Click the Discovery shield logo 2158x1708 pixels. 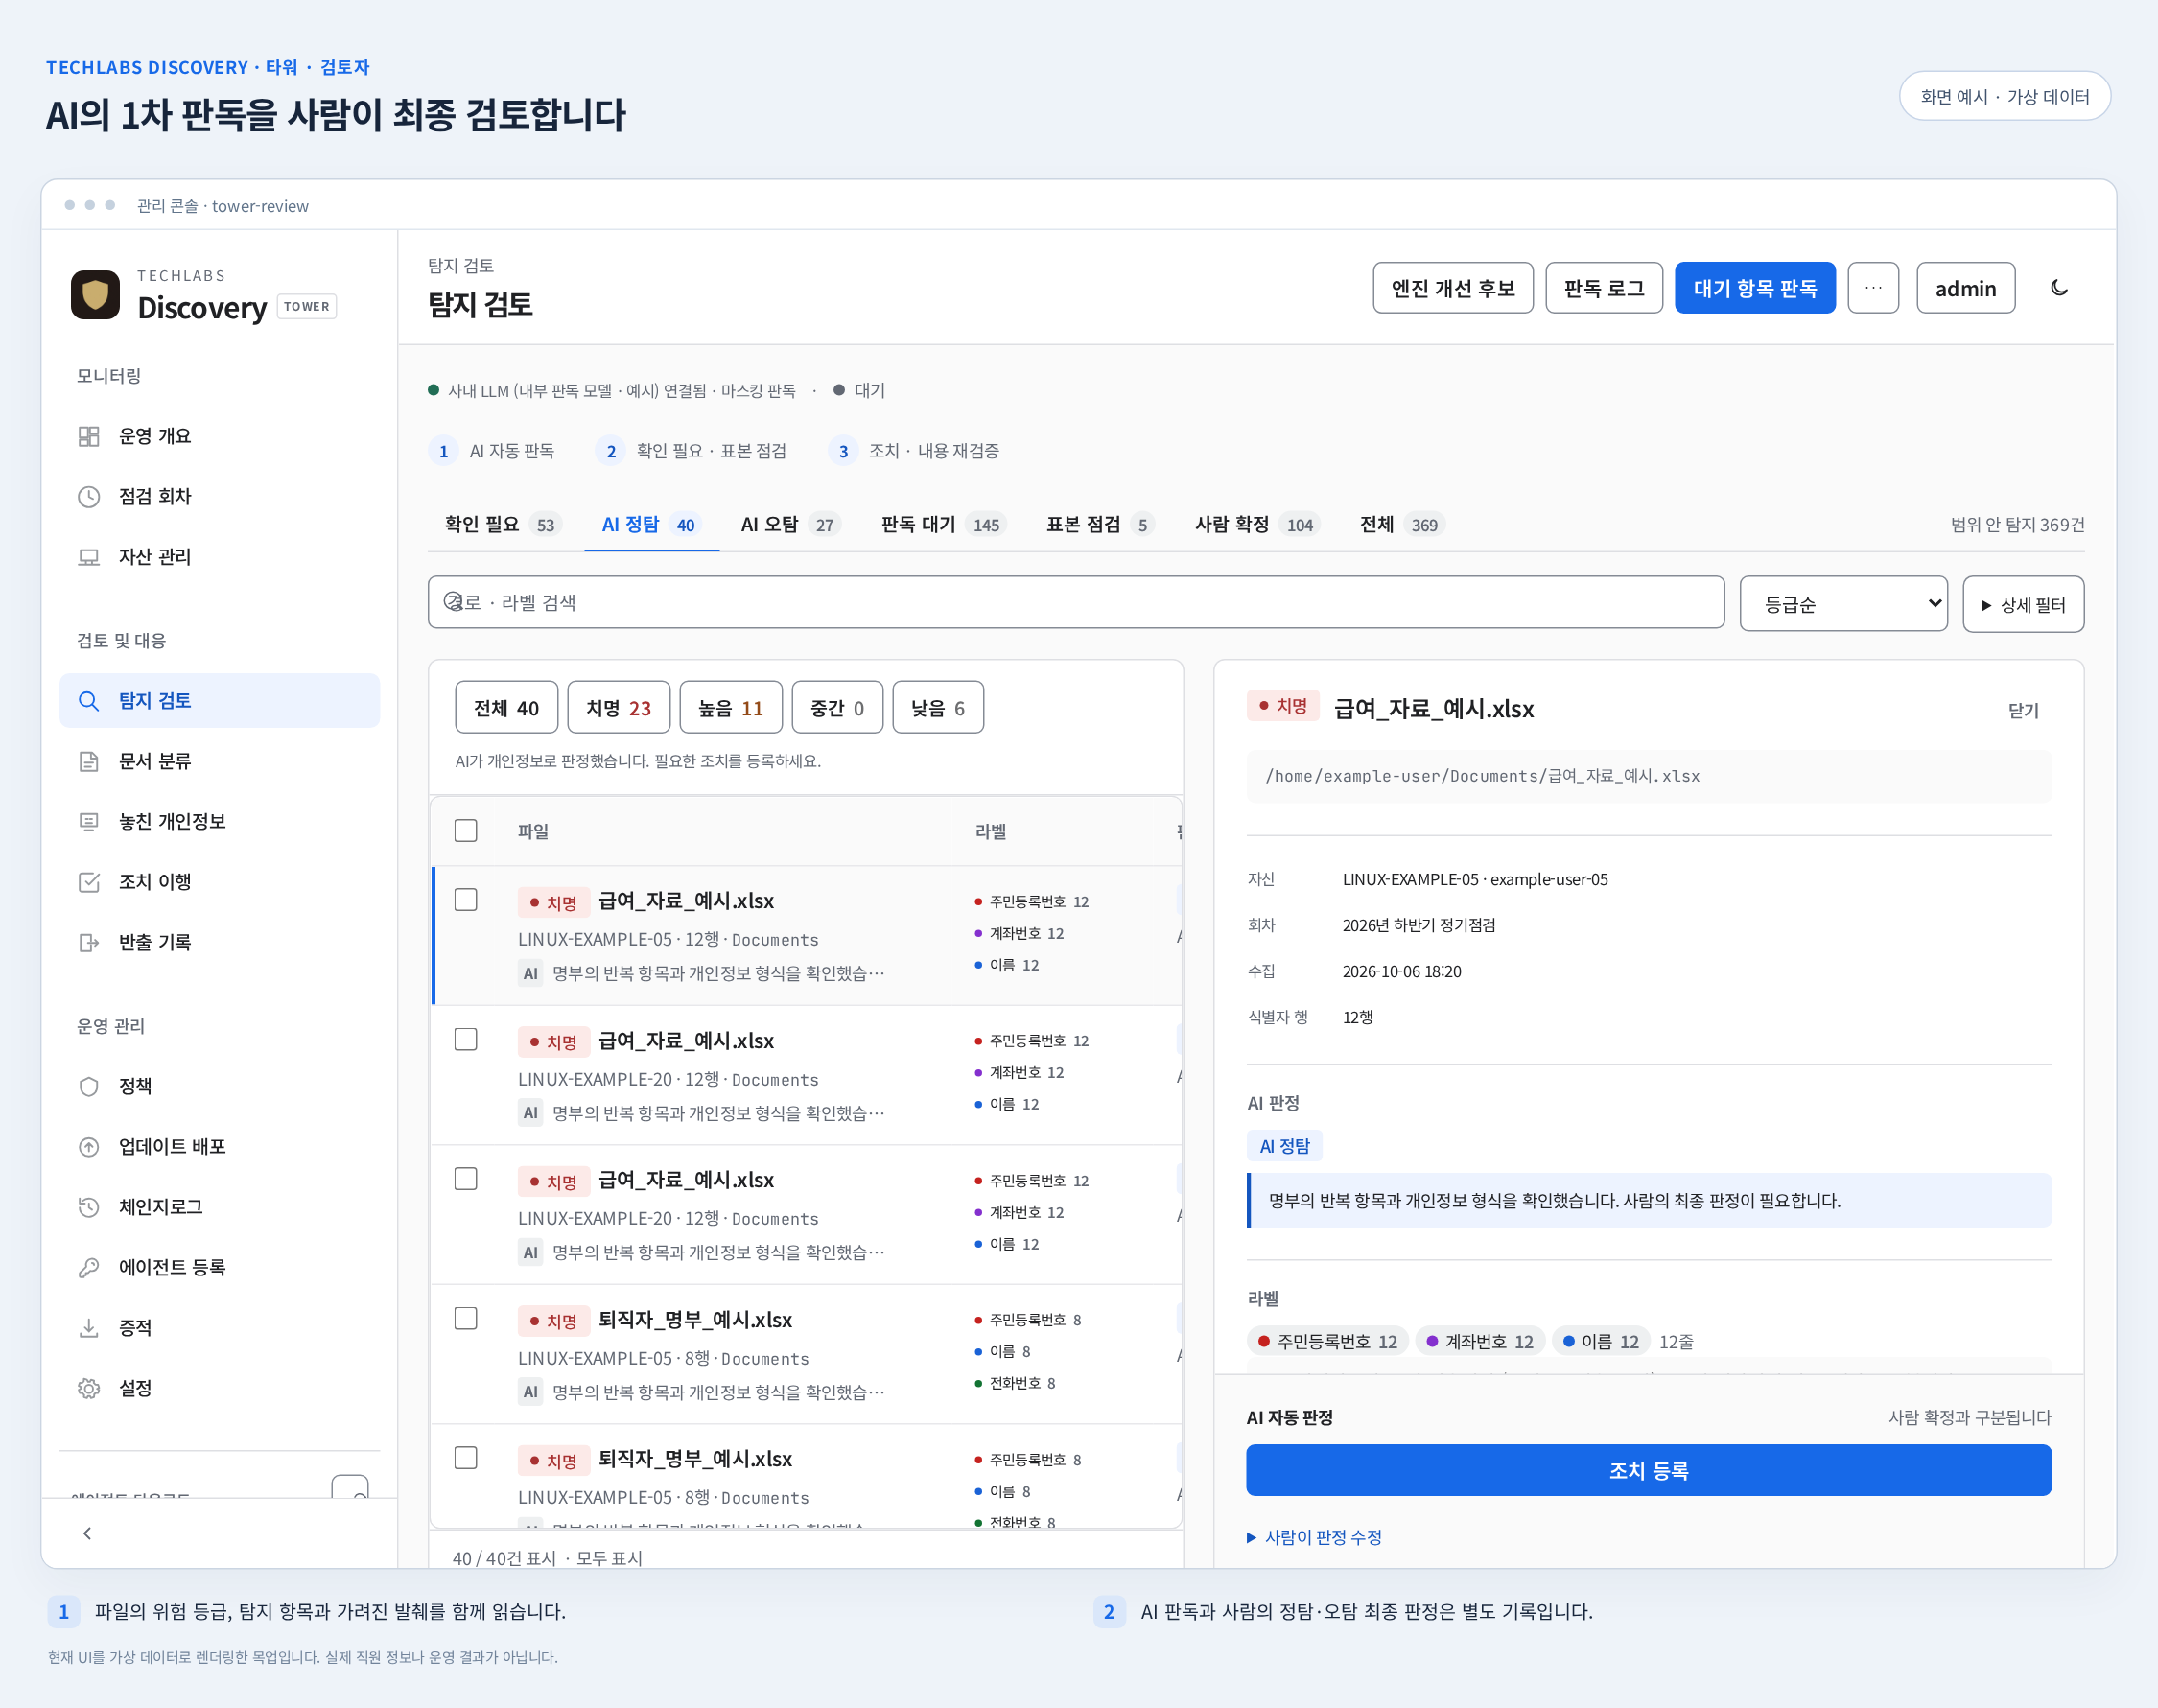coord(95,294)
